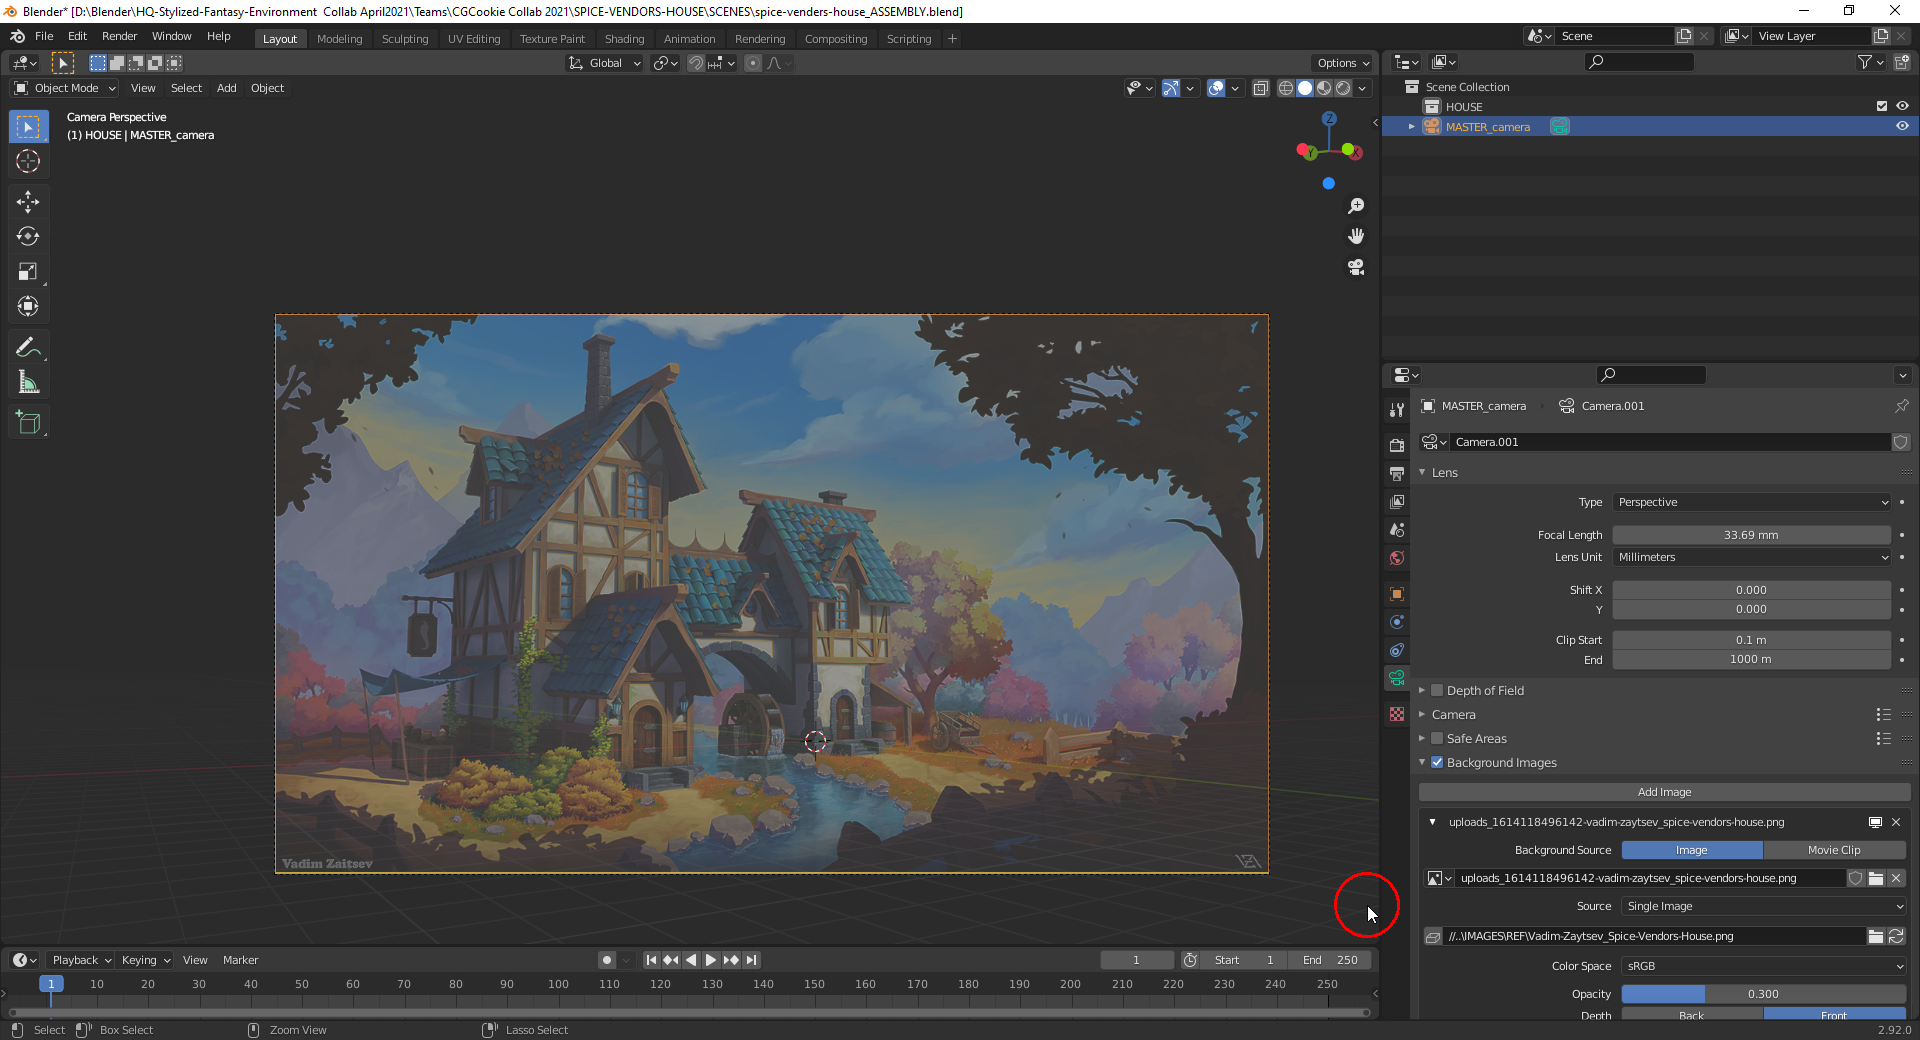Open the Color Space sRGB dropdown
The width and height of the screenshot is (1920, 1040).
[x=1764, y=967]
